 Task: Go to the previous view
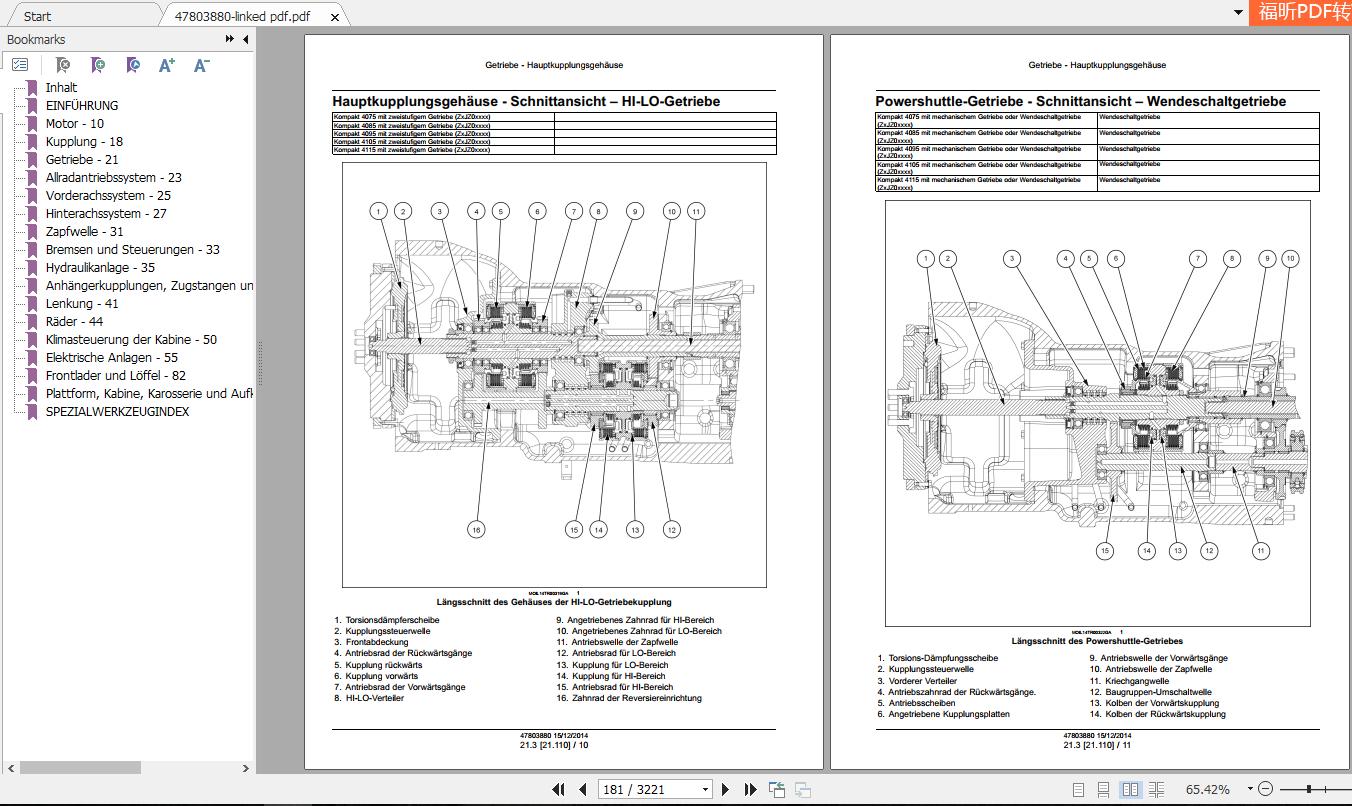[x=777, y=789]
